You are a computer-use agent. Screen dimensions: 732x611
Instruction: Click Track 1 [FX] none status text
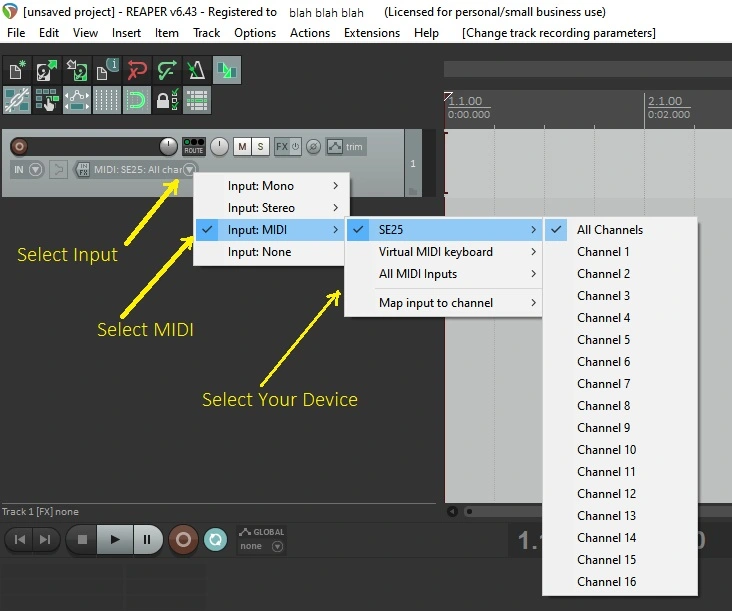click(x=40, y=512)
